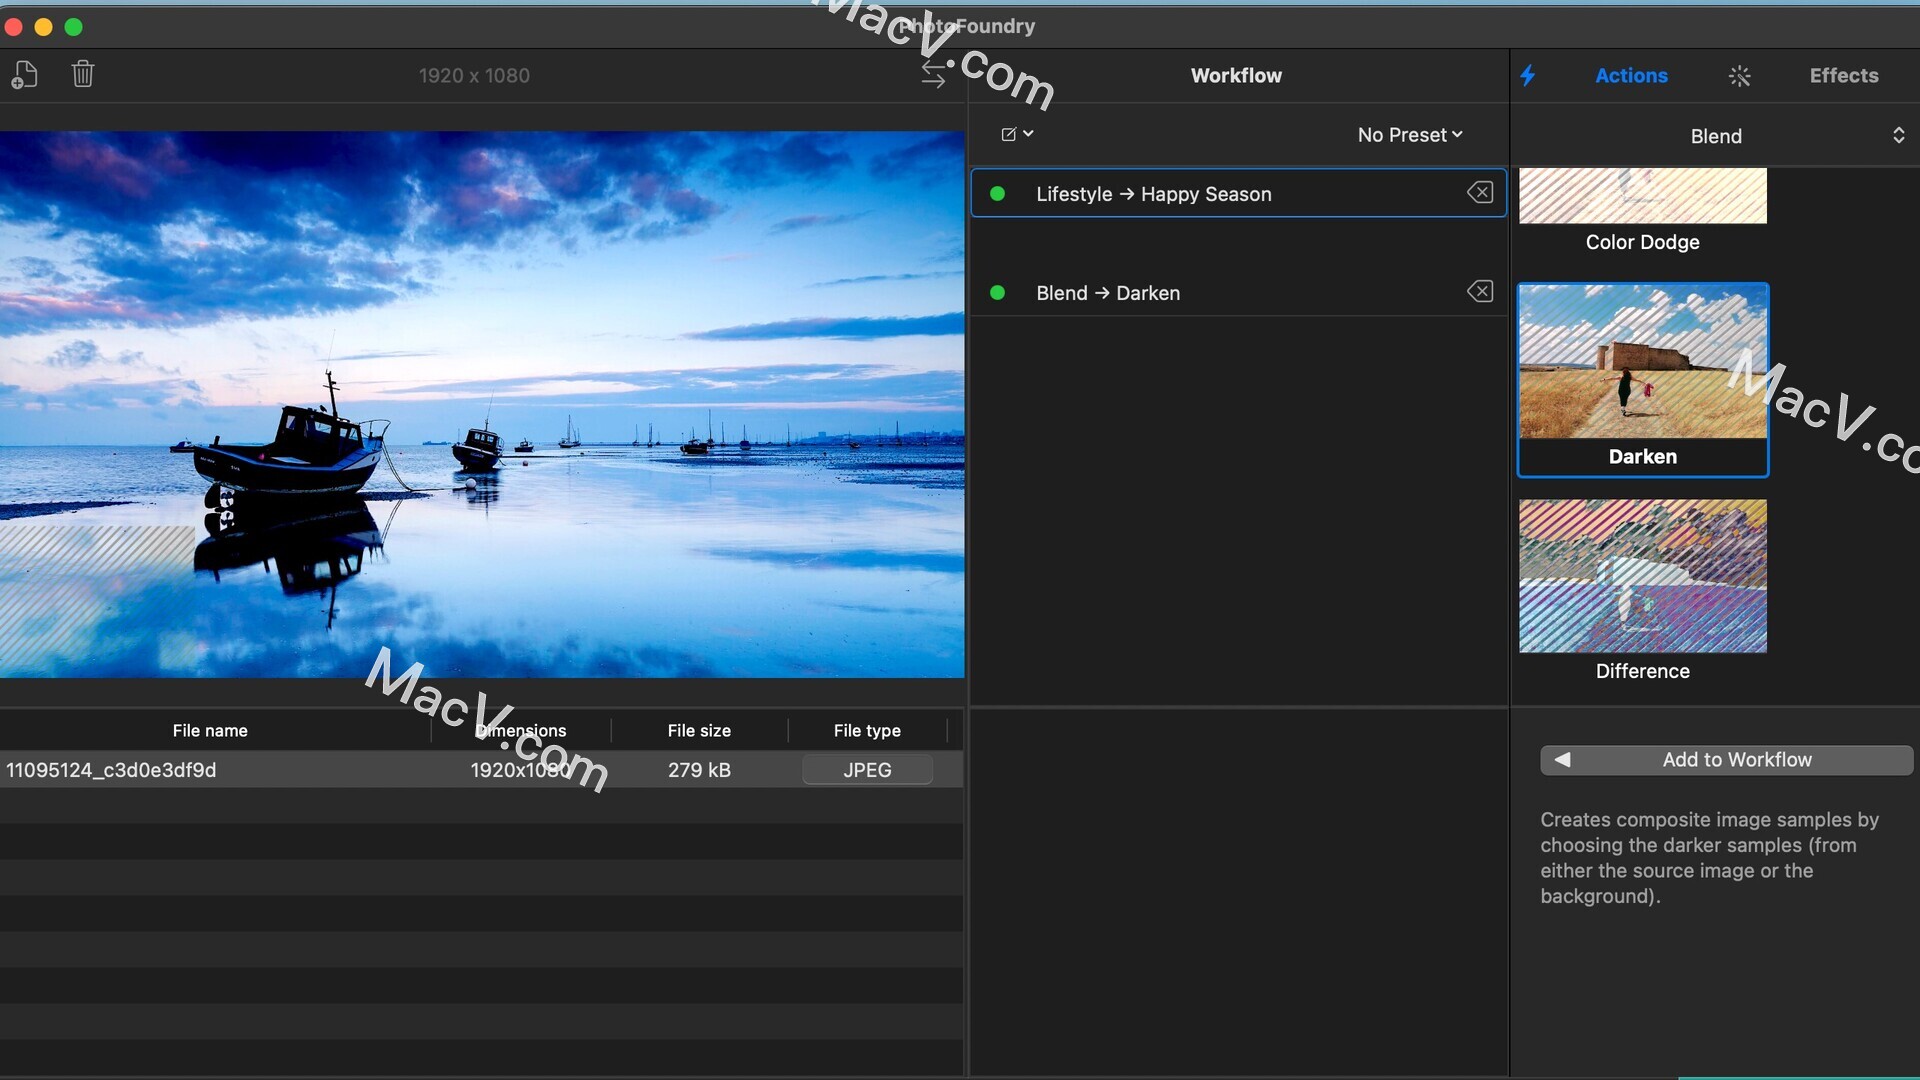The image size is (1920, 1080).
Task: Select file 11095124_c3d0e3df9d in list
Action: (481, 770)
